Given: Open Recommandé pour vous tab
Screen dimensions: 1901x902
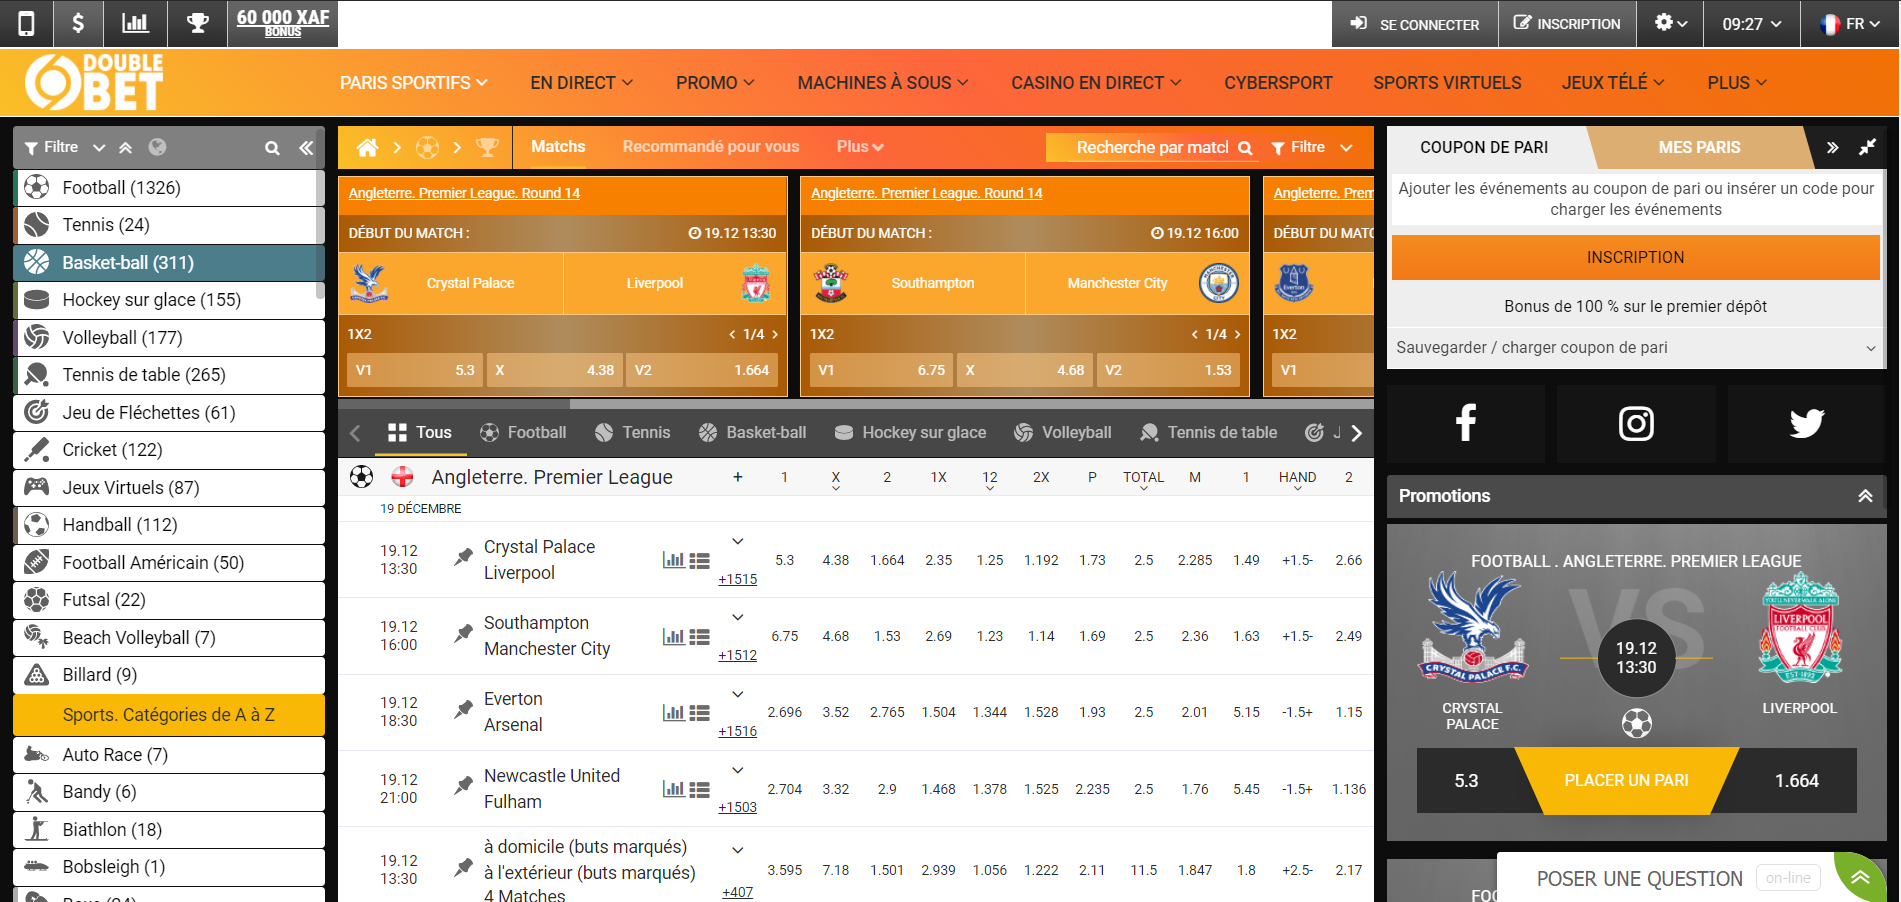Looking at the screenshot, I should coord(711,147).
